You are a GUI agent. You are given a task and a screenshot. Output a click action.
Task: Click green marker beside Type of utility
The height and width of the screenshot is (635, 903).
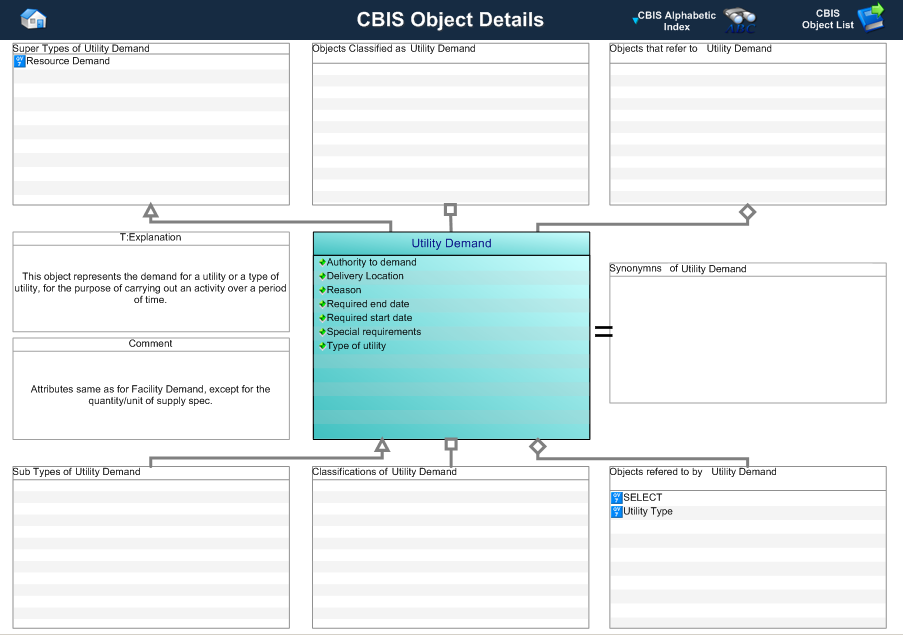(x=322, y=346)
